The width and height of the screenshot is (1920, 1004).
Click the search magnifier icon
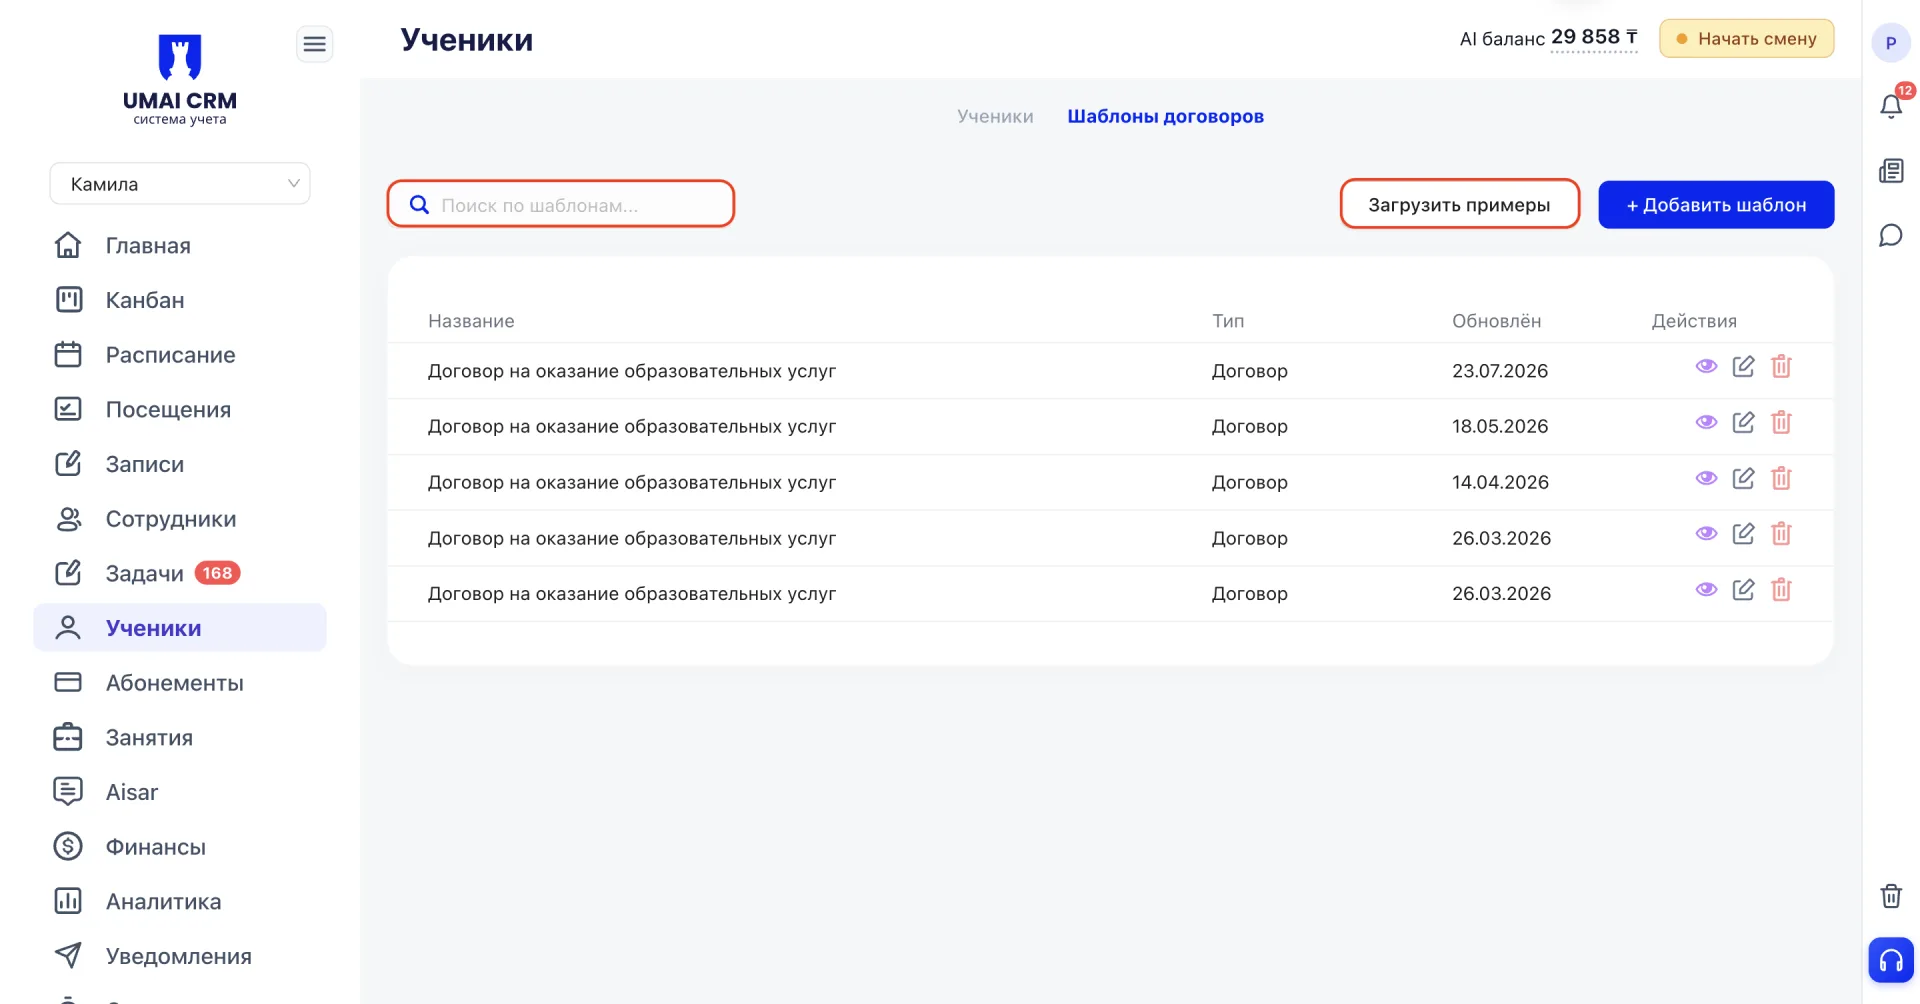[x=420, y=204]
